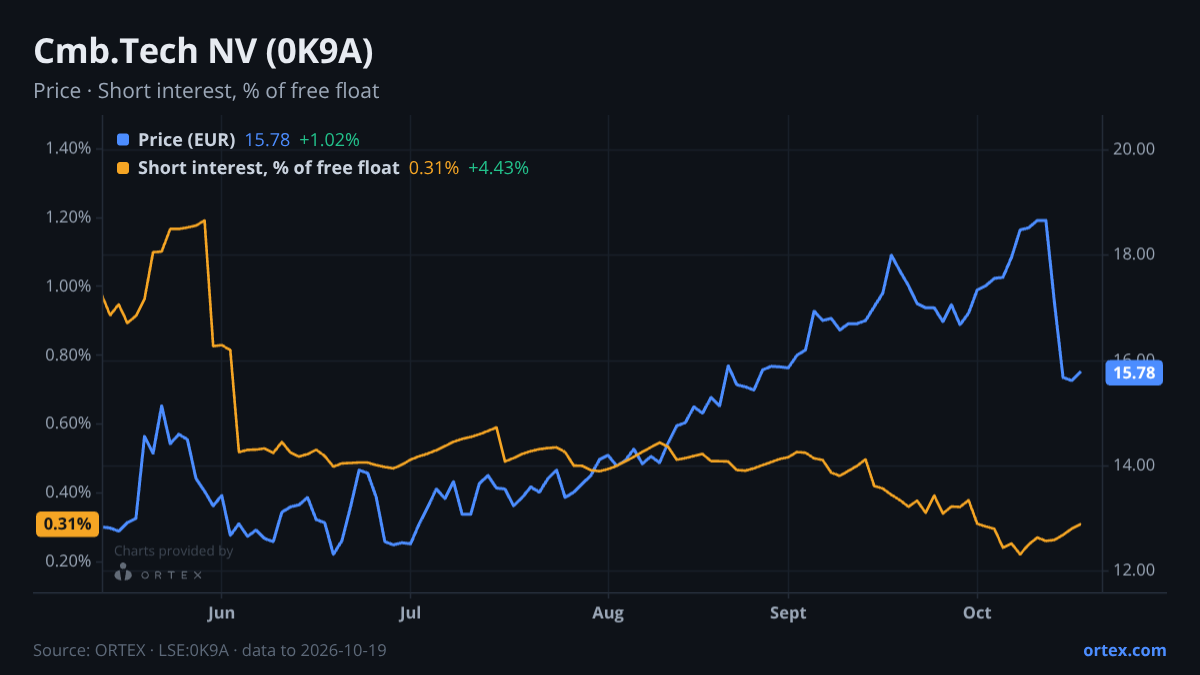
Task: Click the 20.00 right axis label
Action: 1134,149
